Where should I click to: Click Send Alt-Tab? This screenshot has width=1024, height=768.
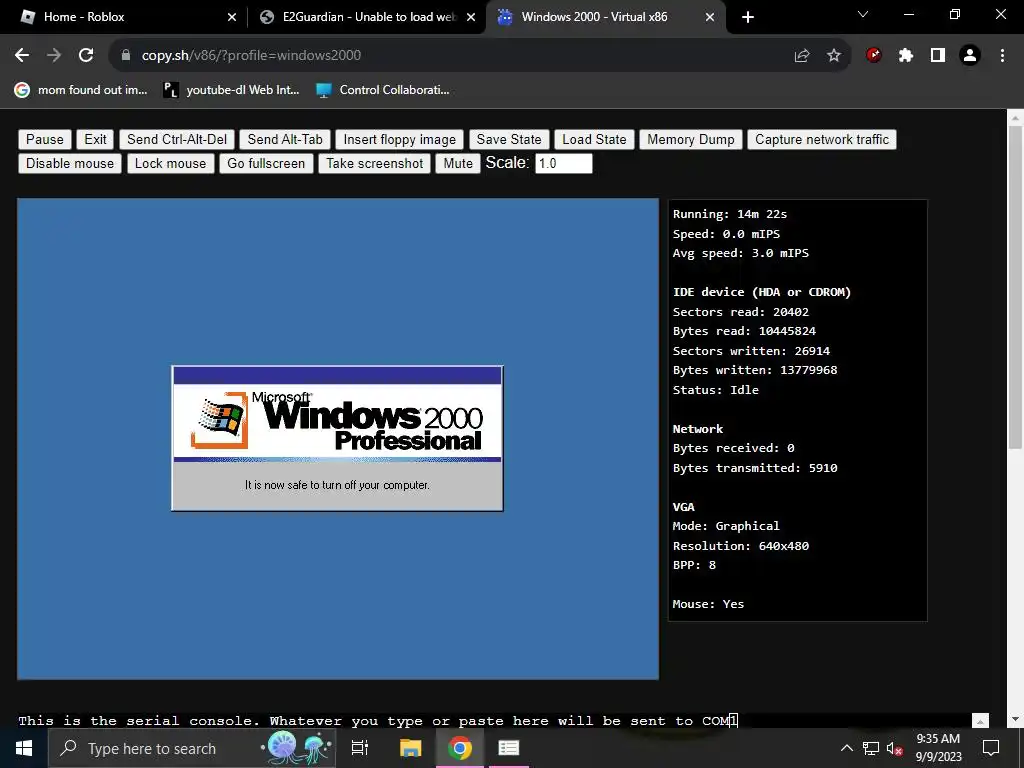click(x=285, y=139)
